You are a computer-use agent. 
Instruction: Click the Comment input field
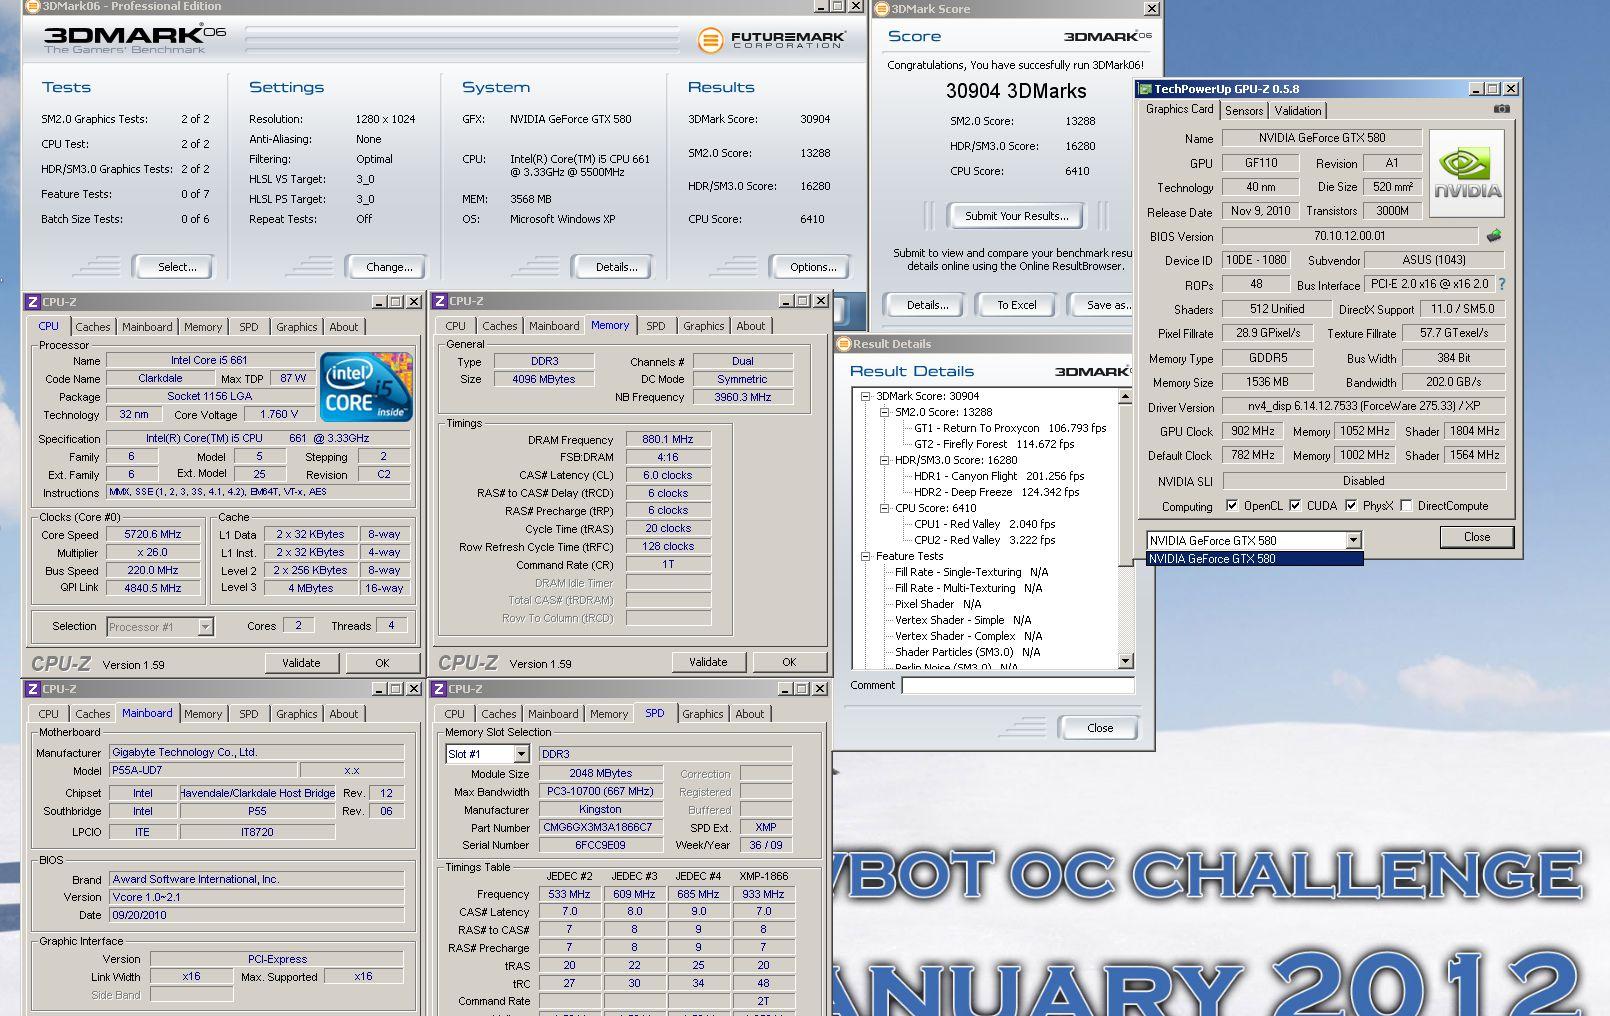[1018, 685]
